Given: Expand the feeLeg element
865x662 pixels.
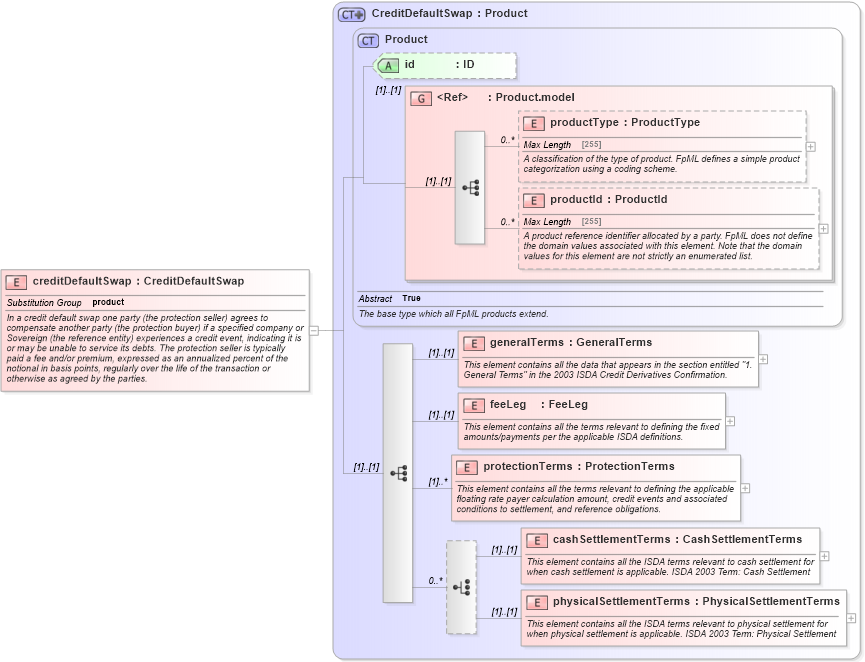Looking at the screenshot, I should click(x=730, y=421).
